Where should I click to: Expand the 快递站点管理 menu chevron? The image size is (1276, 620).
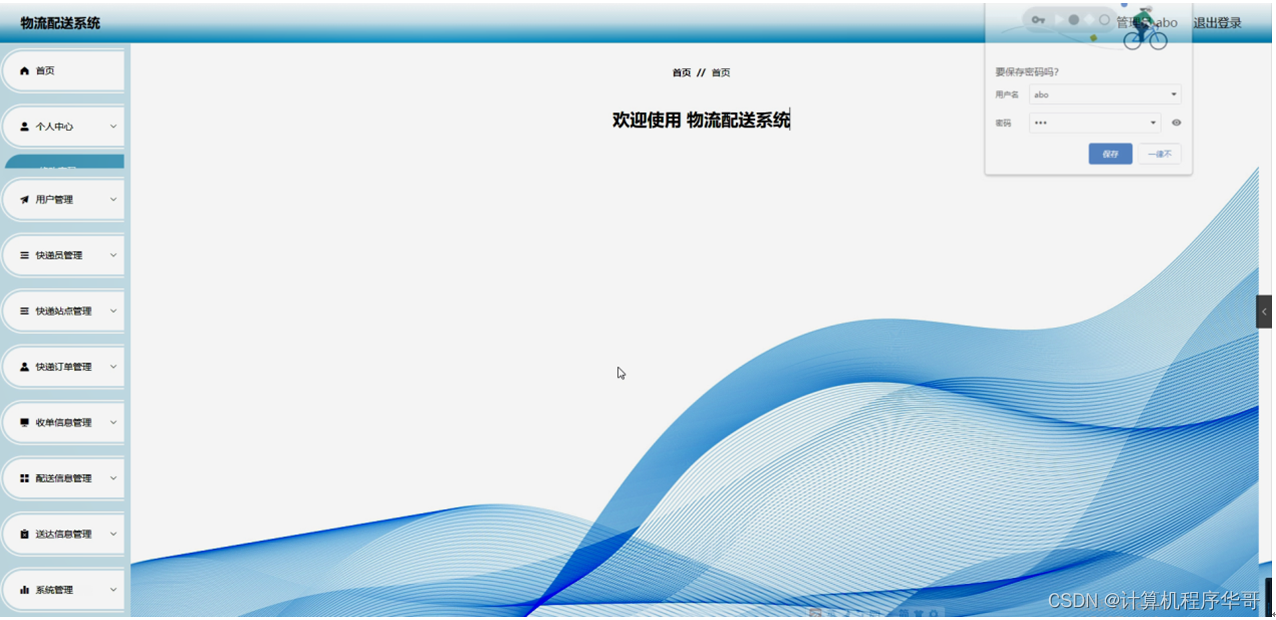(x=113, y=311)
